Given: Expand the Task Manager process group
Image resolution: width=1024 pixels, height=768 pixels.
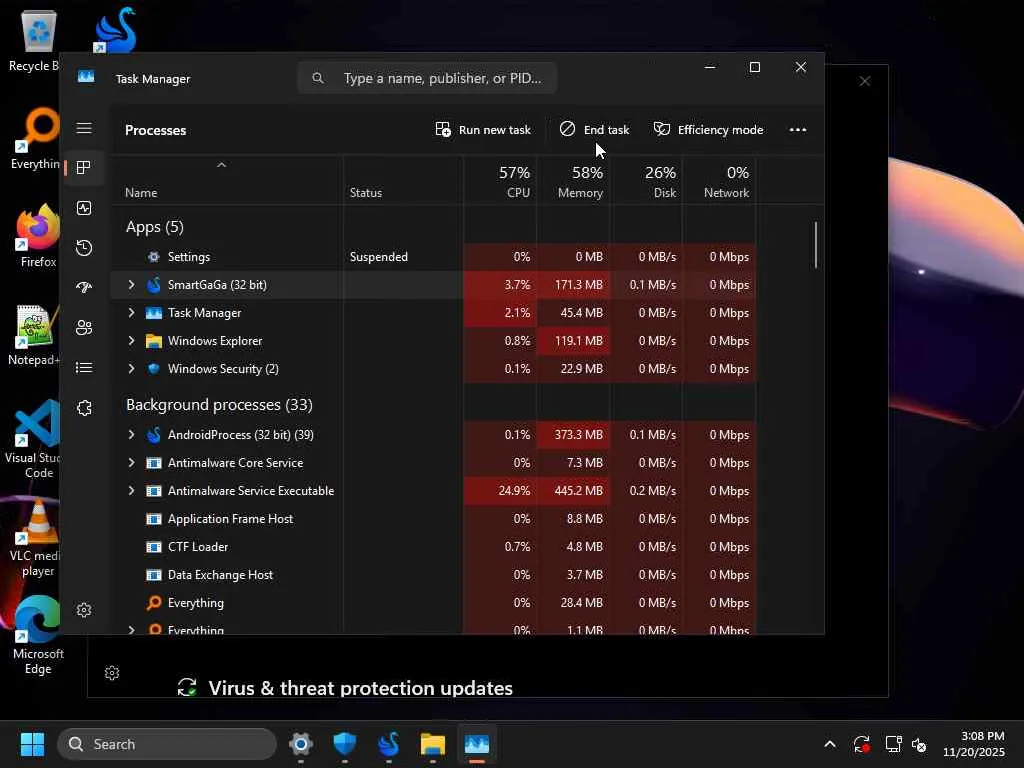Looking at the screenshot, I should [131, 313].
